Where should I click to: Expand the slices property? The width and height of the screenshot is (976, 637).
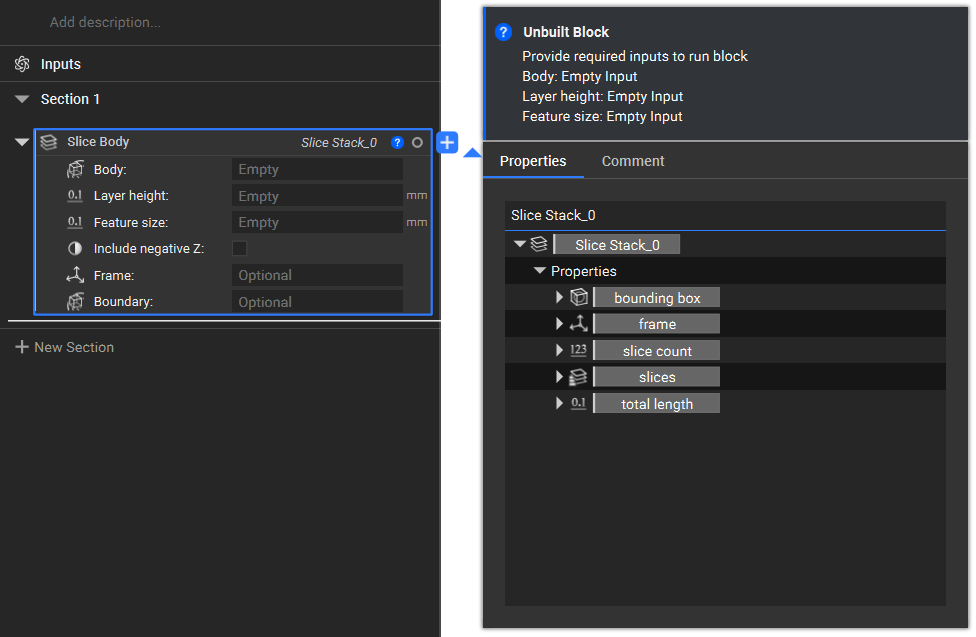pos(559,377)
